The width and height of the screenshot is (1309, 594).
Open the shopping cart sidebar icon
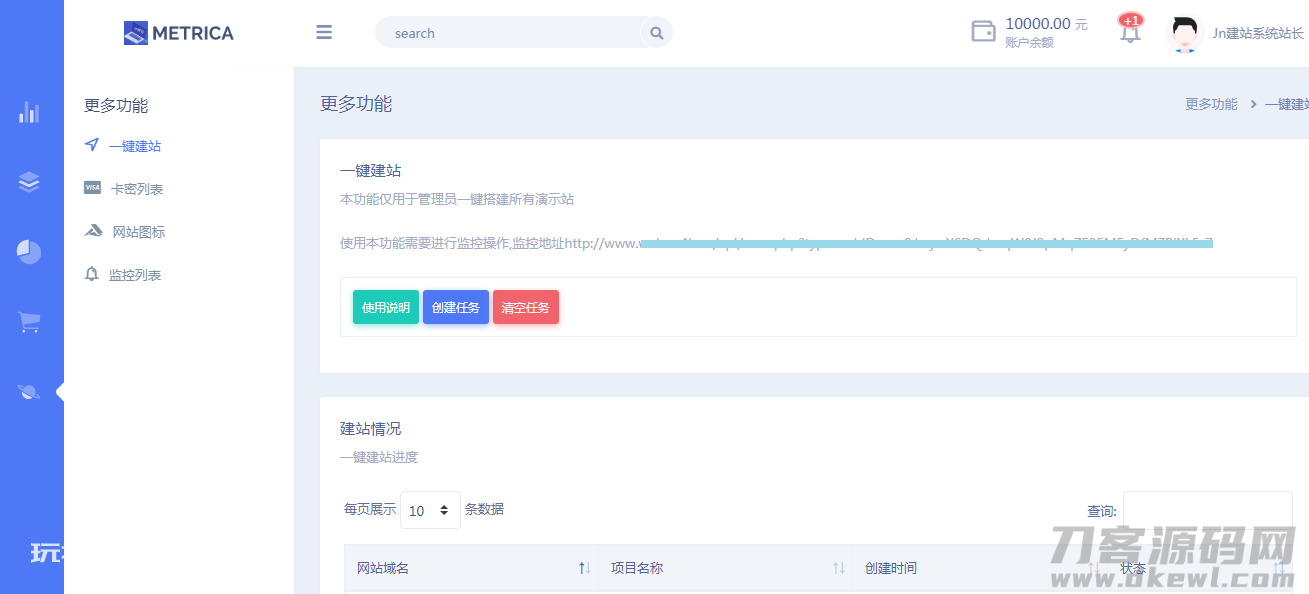[x=29, y=322]
